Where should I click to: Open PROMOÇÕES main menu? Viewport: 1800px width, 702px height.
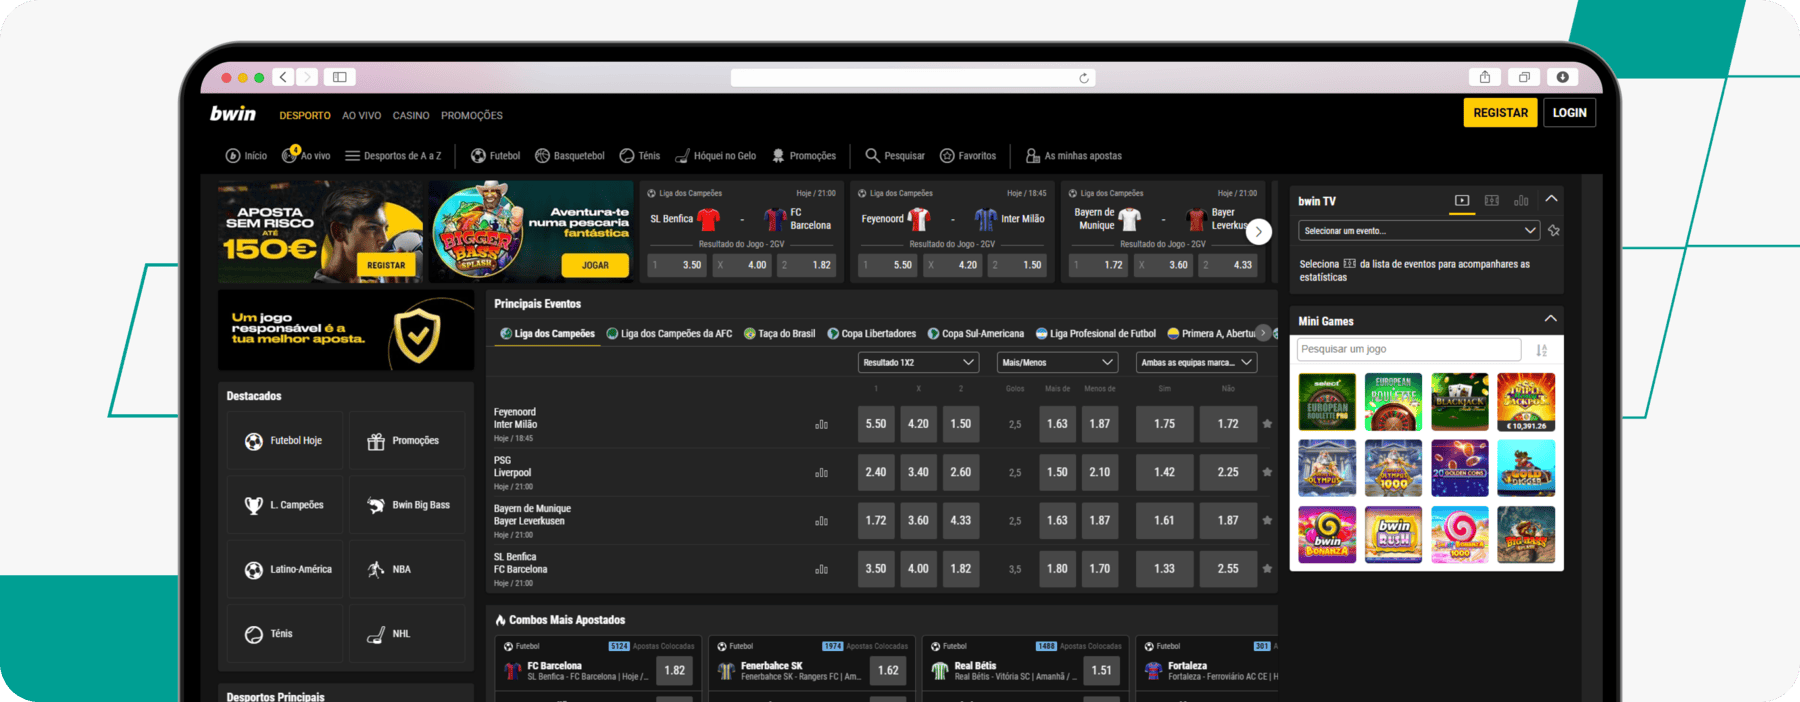click(472, 116)
